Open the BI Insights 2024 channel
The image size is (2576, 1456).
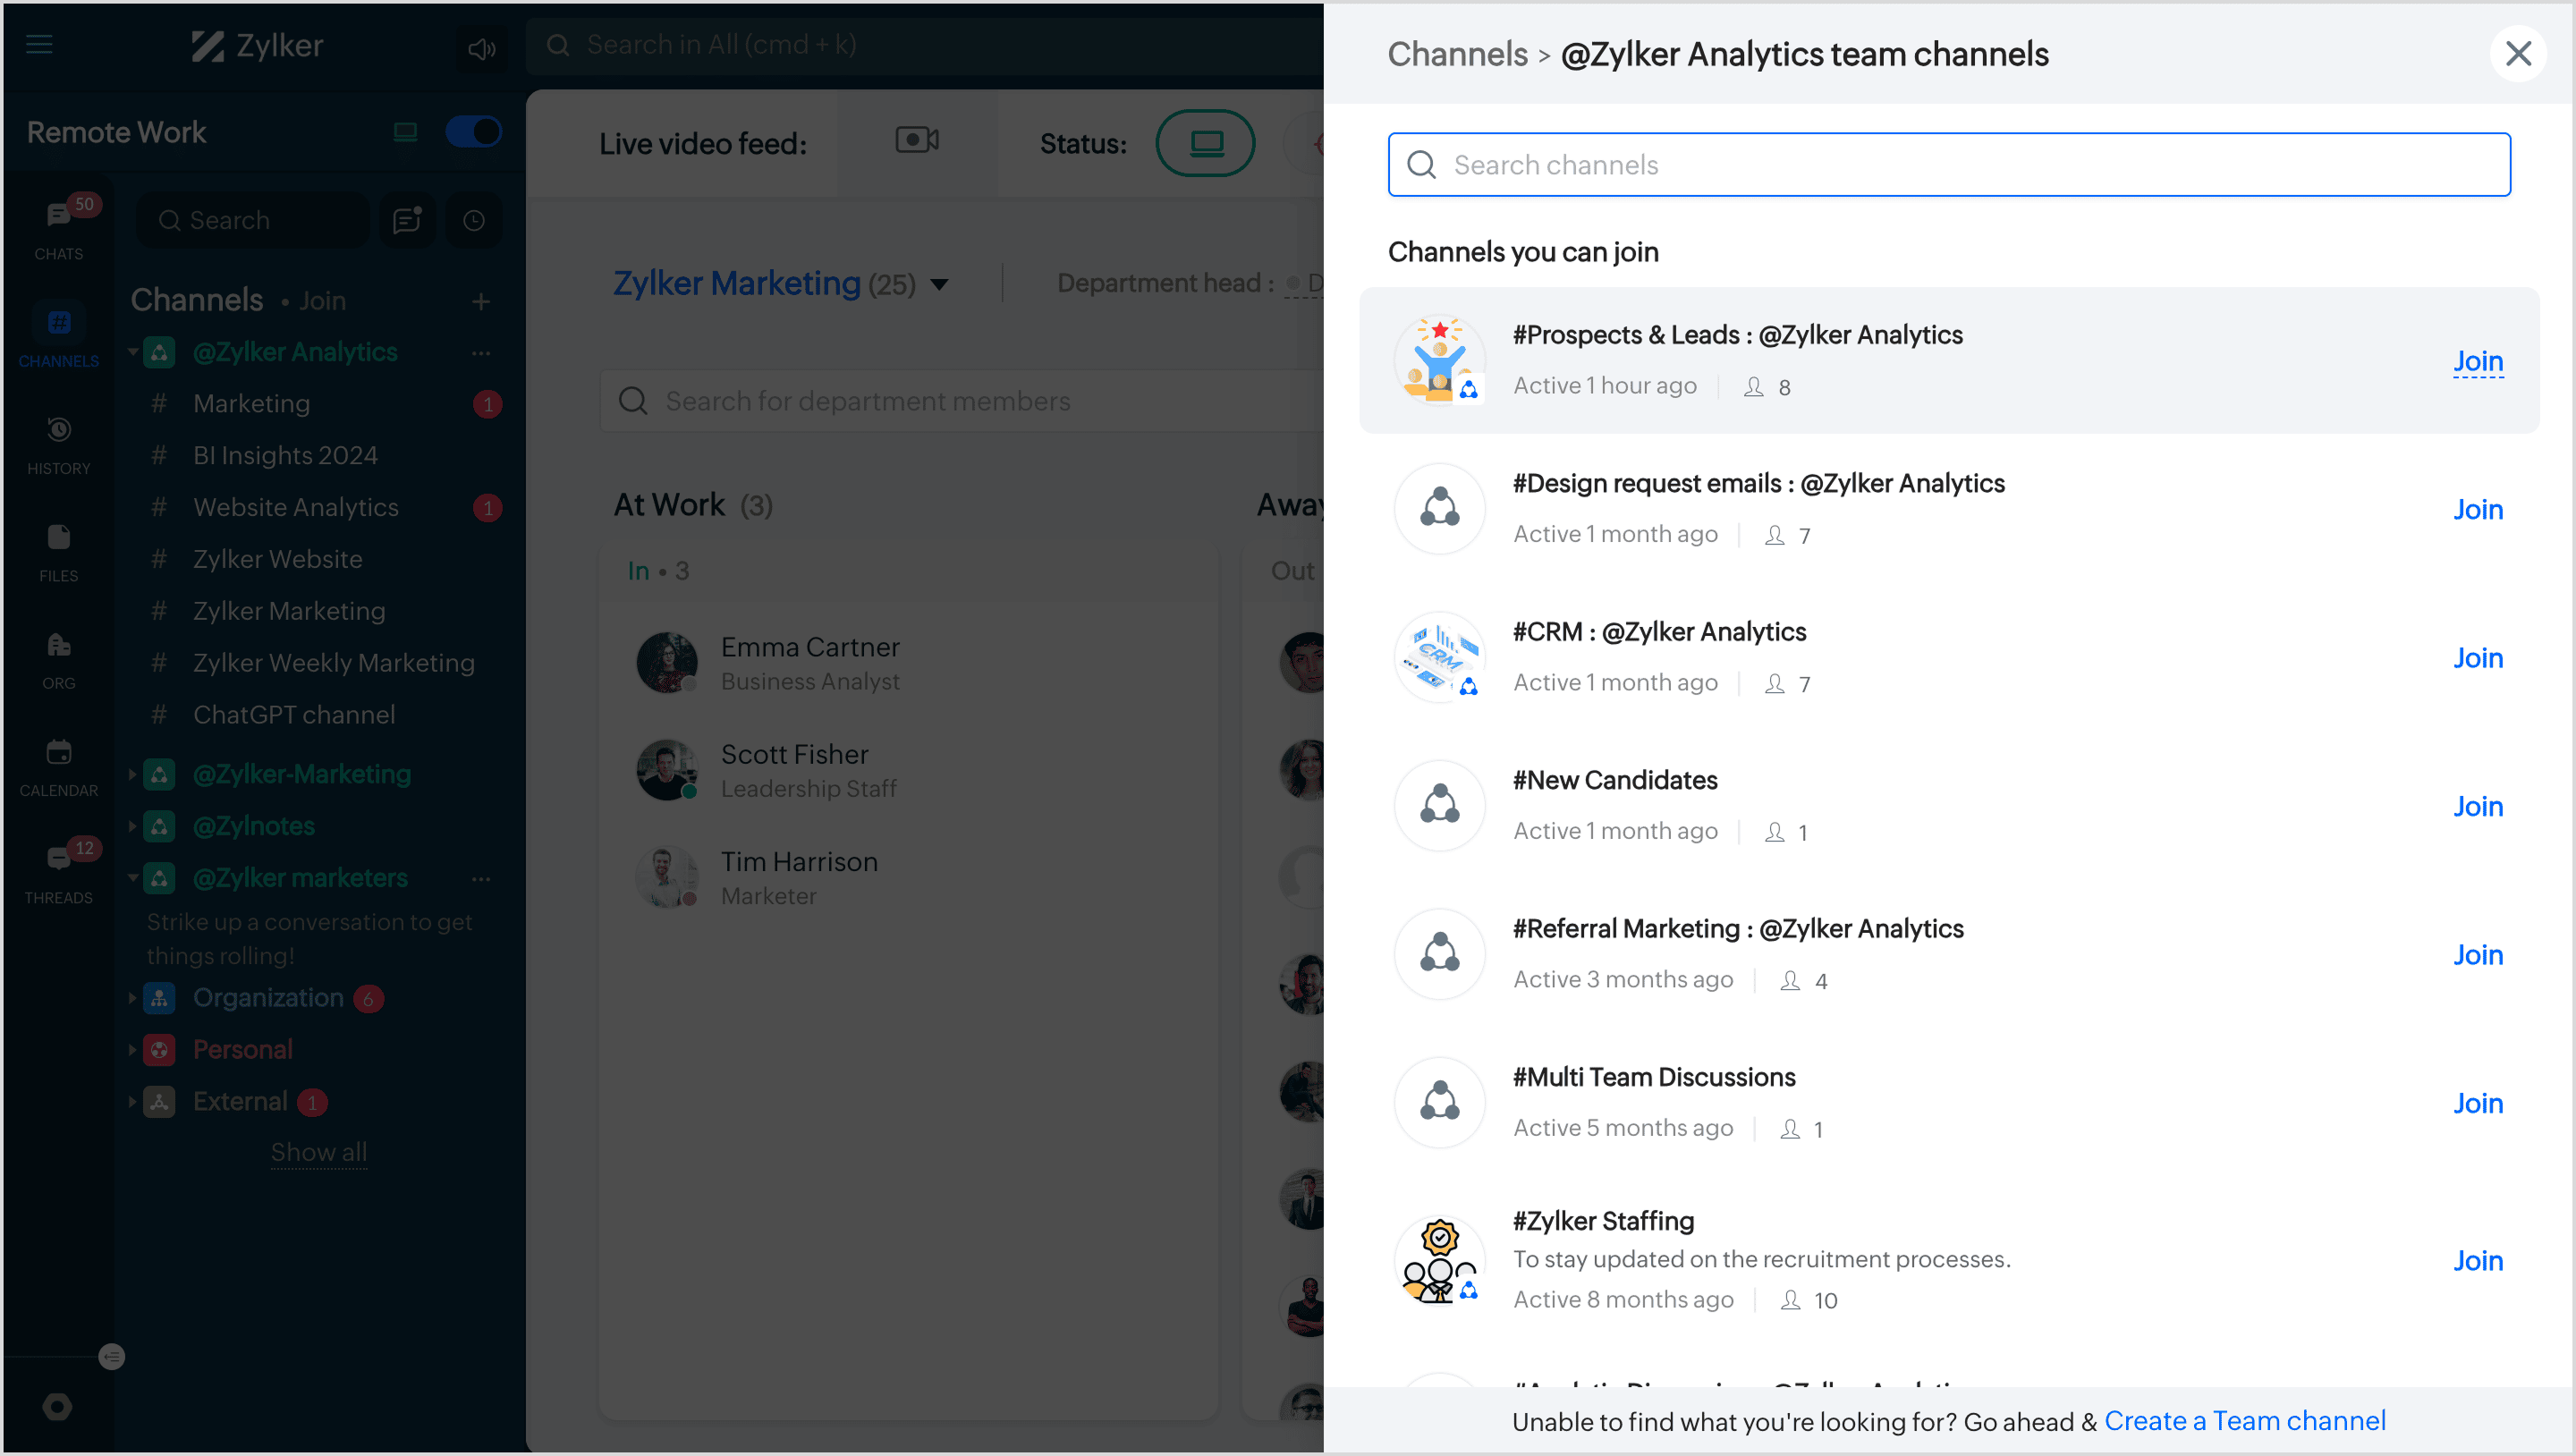pyautogui.click(x=286, y=456)
